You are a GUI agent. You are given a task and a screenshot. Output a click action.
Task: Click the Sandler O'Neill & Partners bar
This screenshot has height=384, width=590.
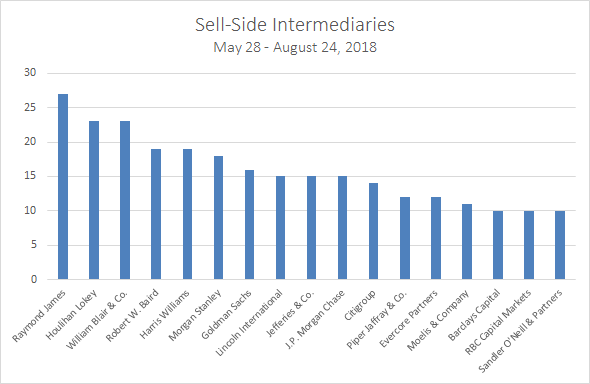[x=560, y=245]
